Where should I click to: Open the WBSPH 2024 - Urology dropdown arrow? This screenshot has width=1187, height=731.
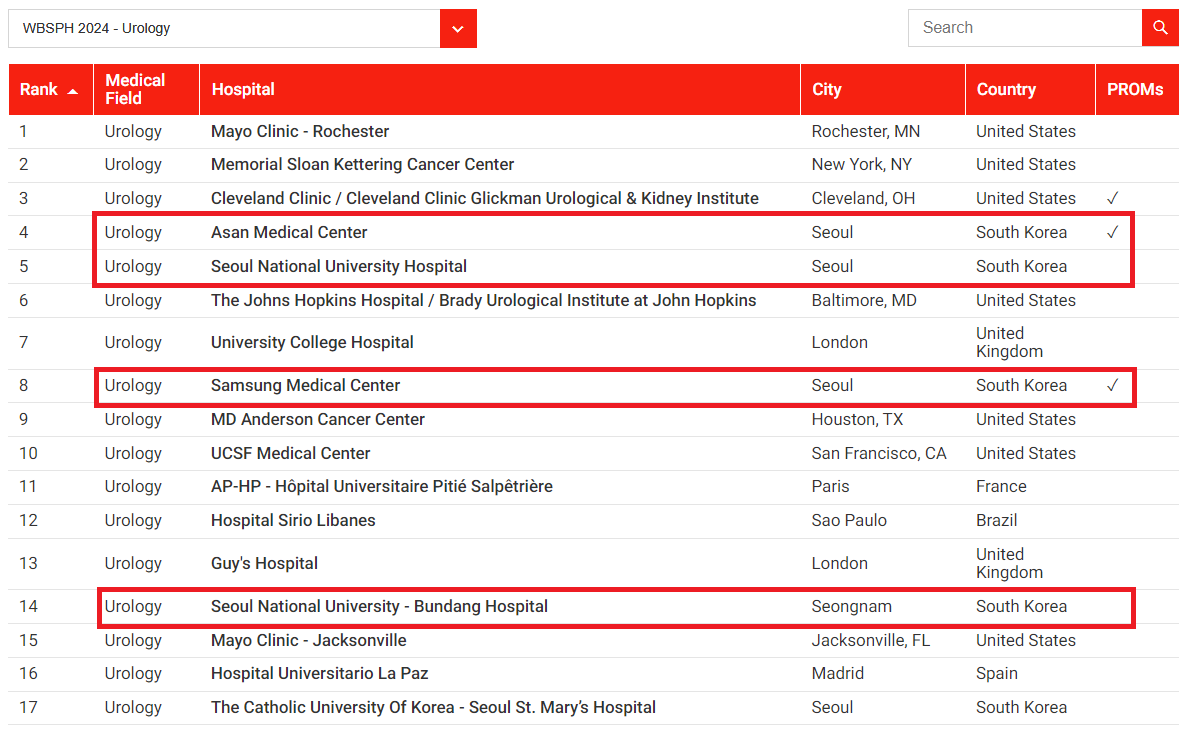[458, 29]
